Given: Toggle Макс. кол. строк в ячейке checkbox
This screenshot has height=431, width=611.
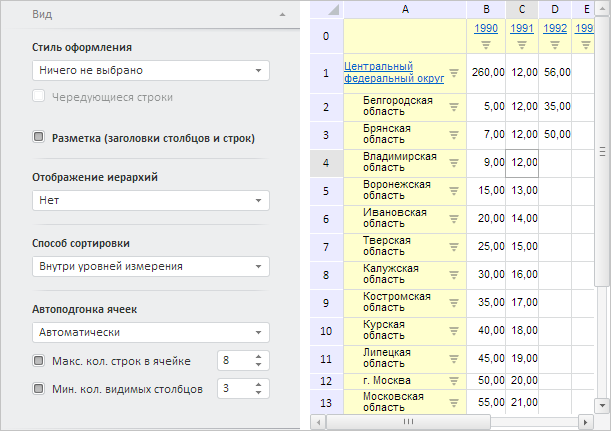Looking at the screenshot, I should tap(39, 360).
